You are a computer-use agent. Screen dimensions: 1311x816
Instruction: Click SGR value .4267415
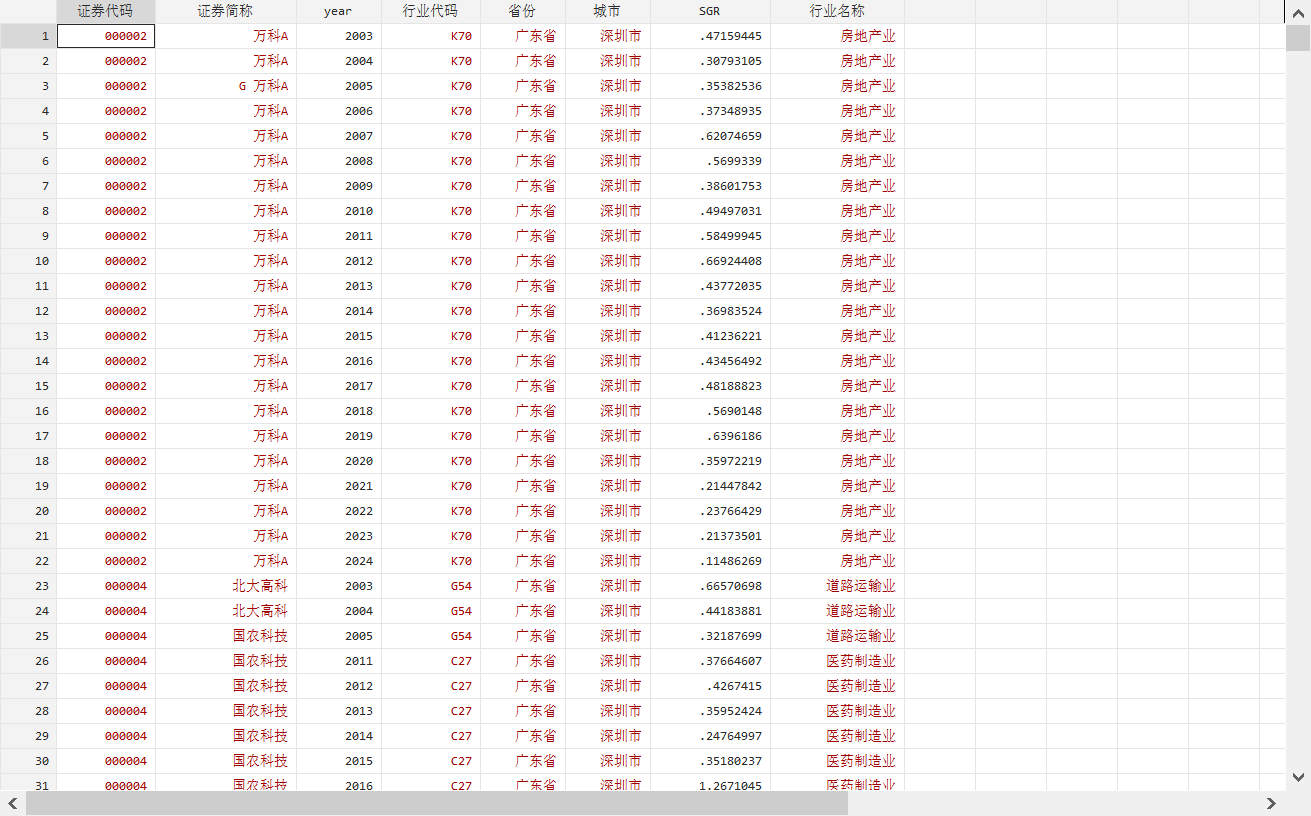pos(710,686)
